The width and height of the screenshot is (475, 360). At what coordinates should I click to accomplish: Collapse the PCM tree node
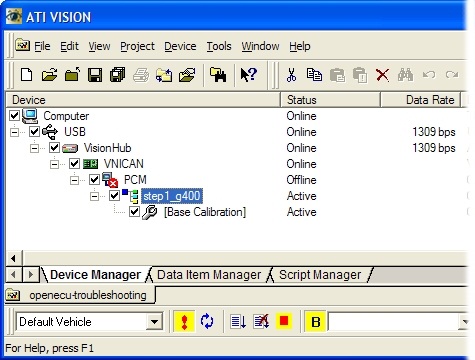[x=74, y=180]
